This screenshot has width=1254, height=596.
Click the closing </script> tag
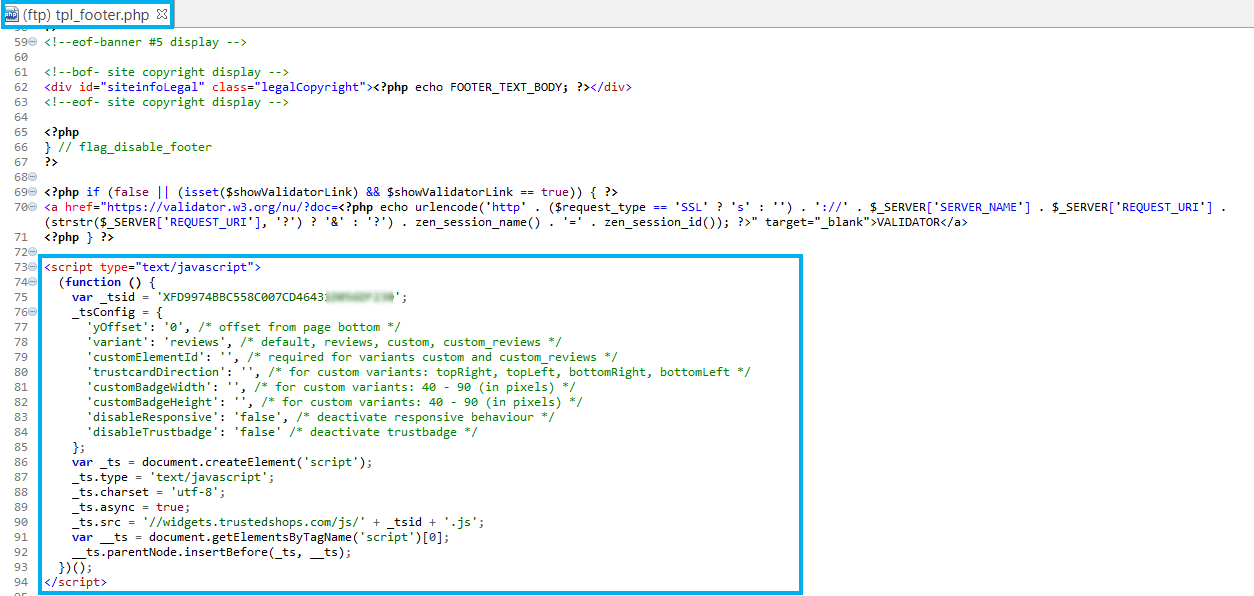75,582
